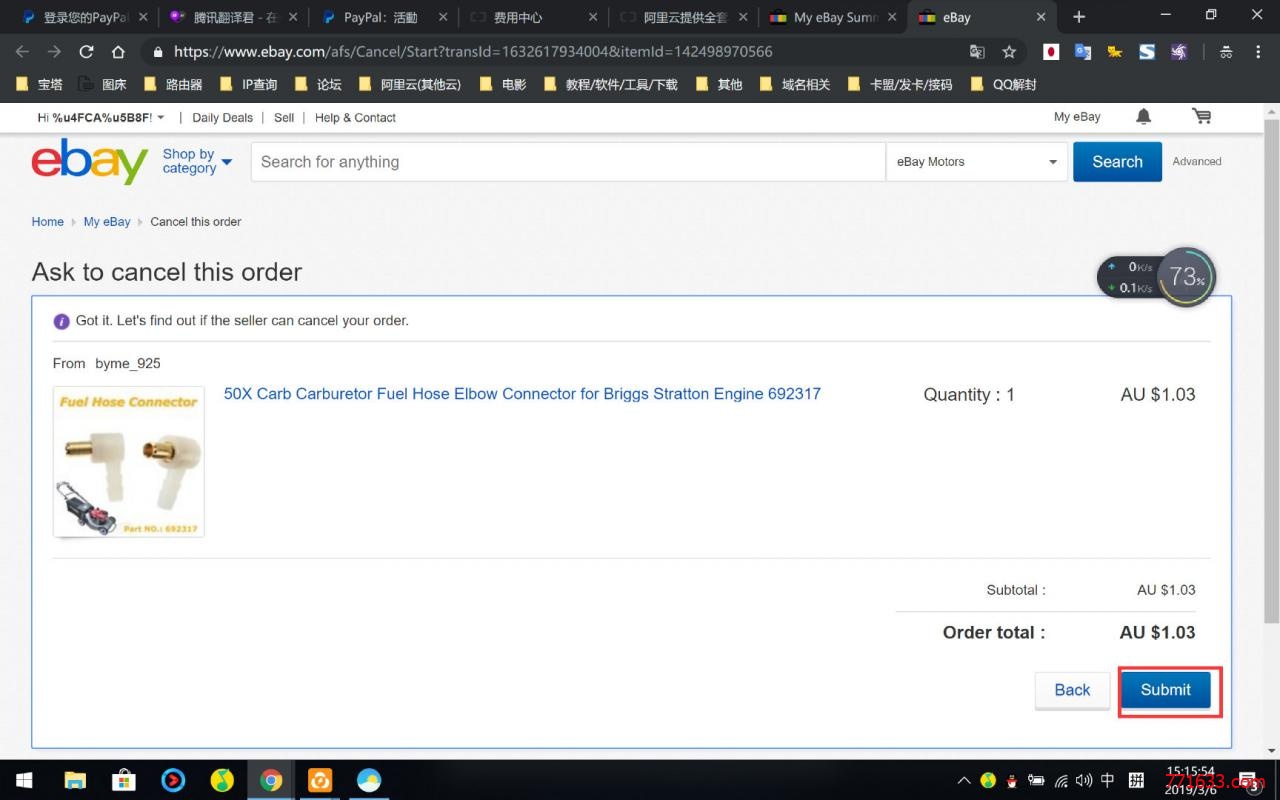Screen dimensions: 1280x800
Task: Click the Chrome icon in the taskbar
Action: pos(271,780)
